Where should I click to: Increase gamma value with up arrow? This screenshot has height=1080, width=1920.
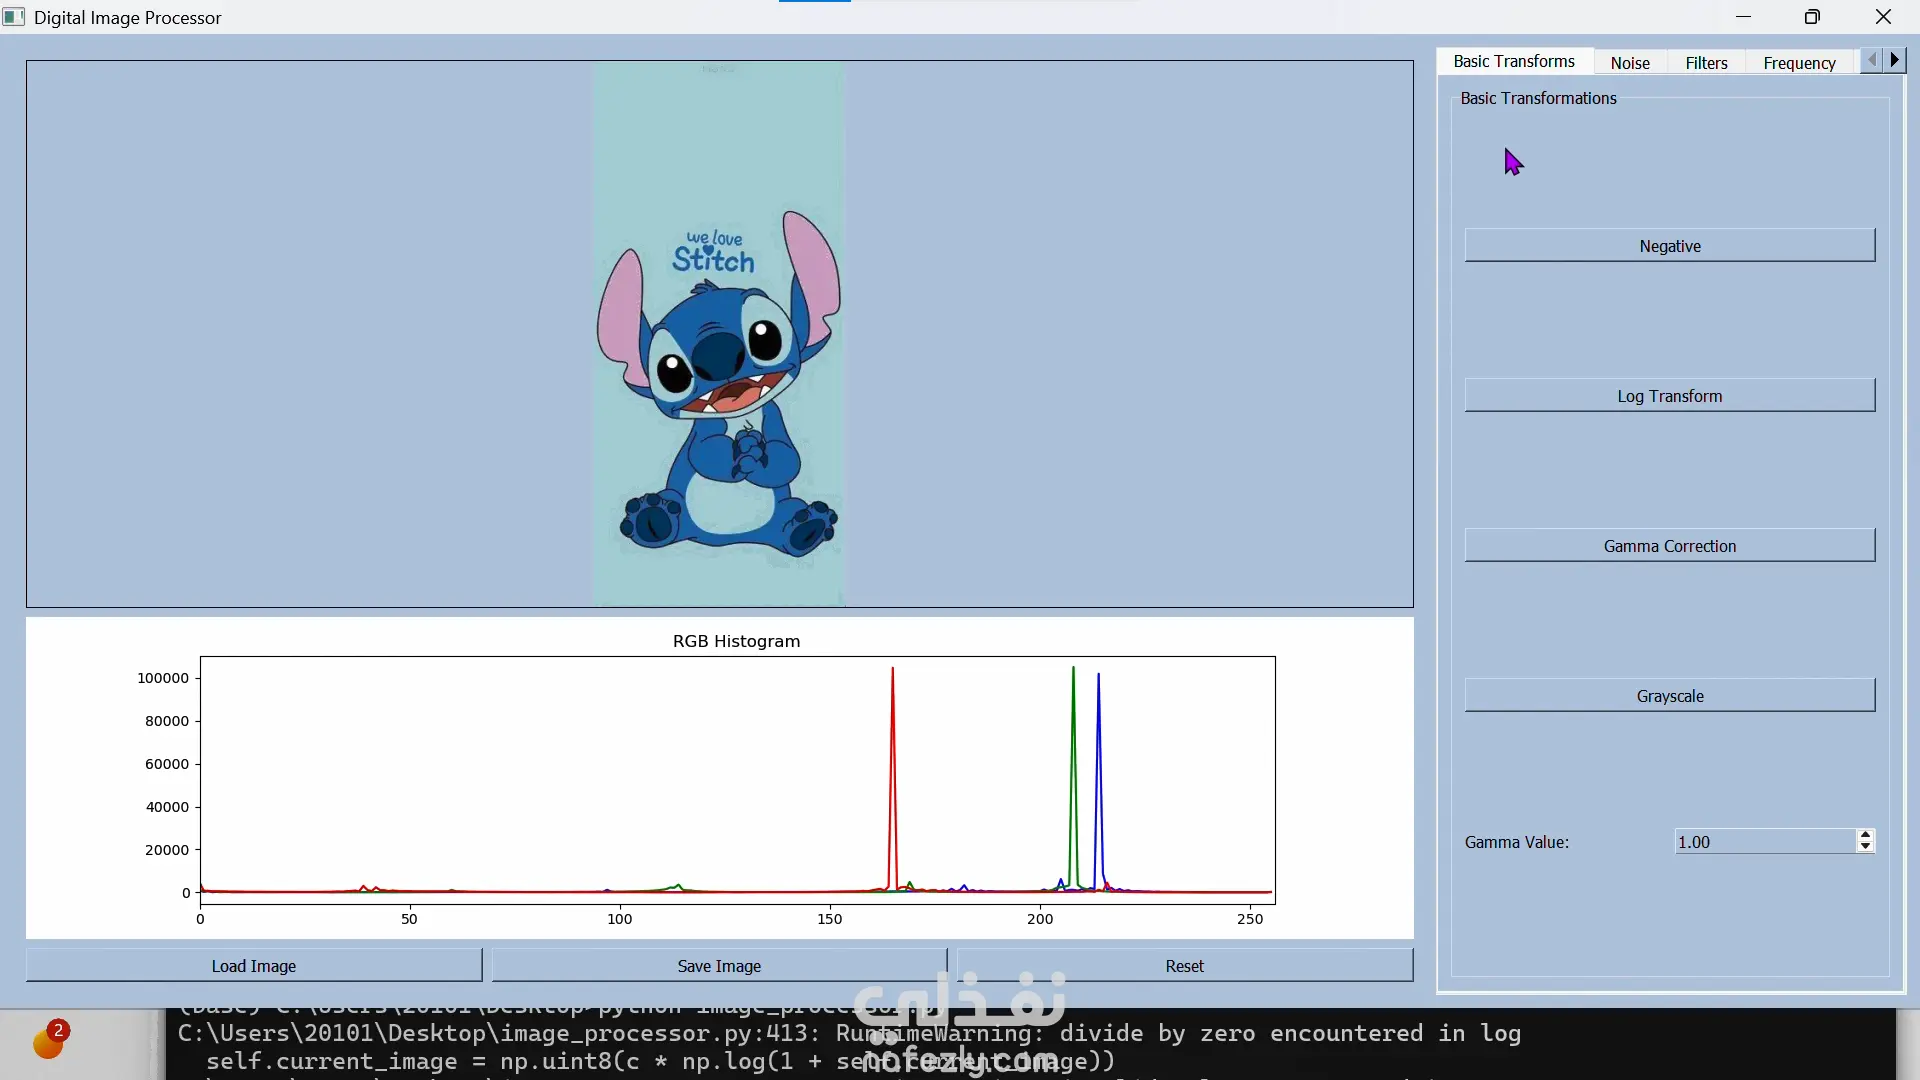tap(1865, 835)
